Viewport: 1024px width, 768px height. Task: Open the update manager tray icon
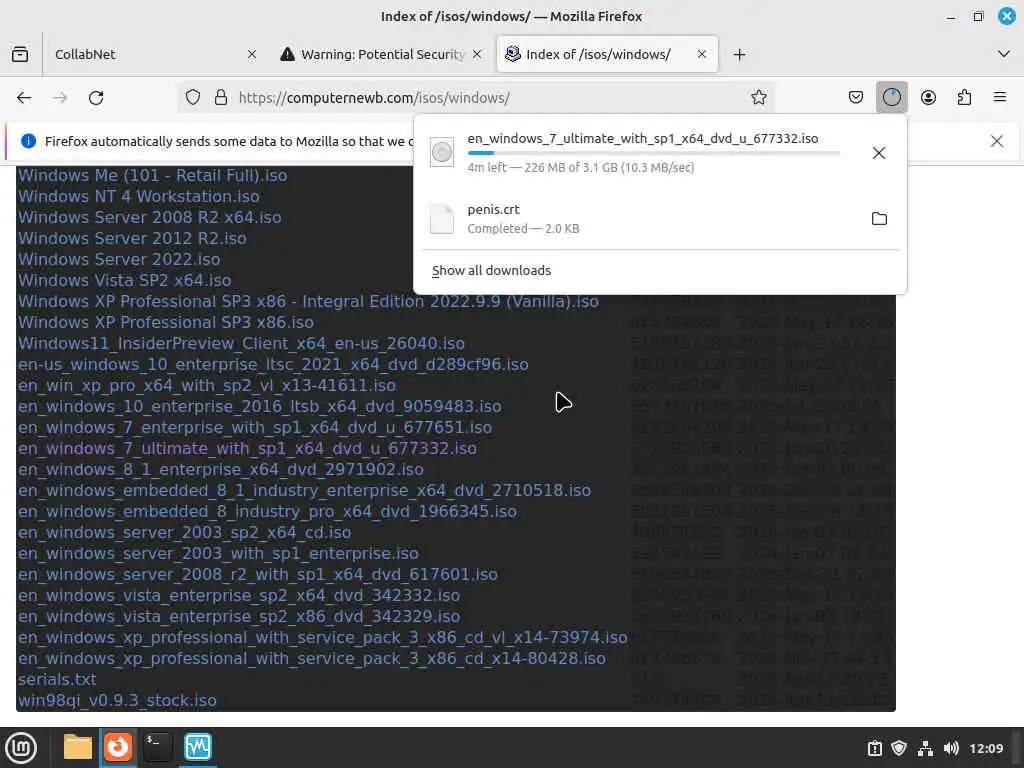874,748
